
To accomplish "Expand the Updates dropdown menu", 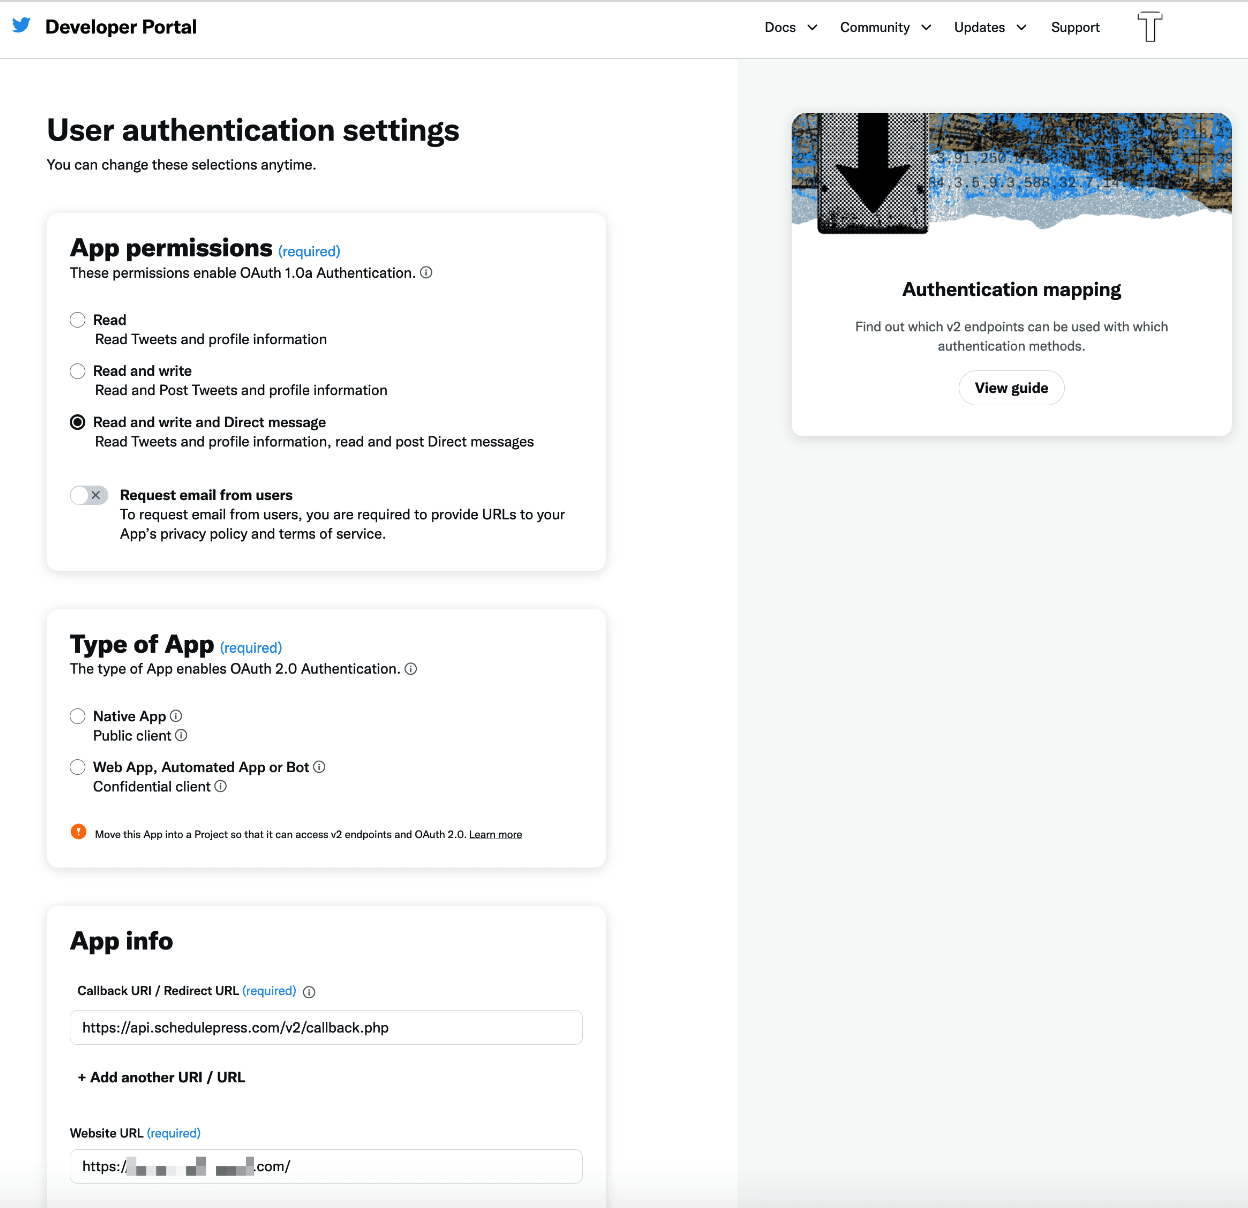I will click(x=990, y=27).
